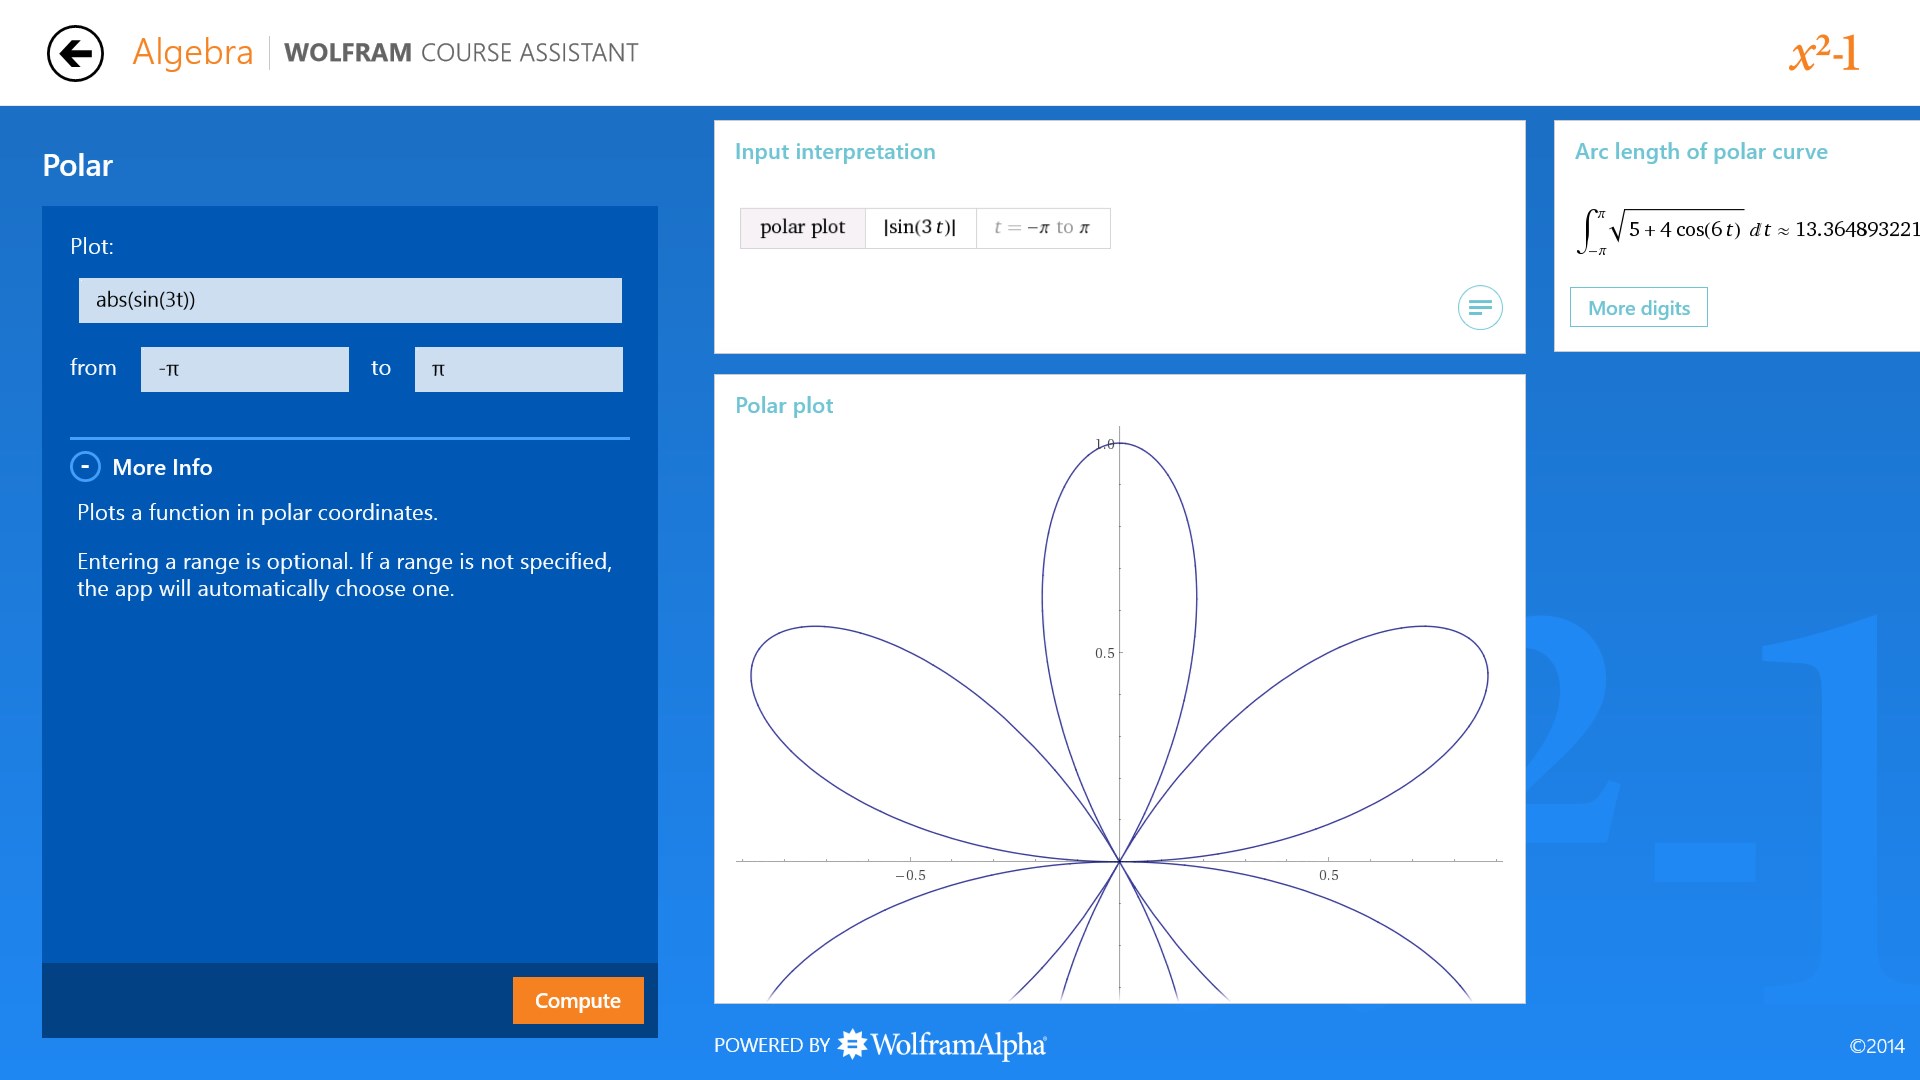Click the |sin(3t)| interpretation cell
The width and height of the screenshot is (1920, 1080).
tap(919, 228)
